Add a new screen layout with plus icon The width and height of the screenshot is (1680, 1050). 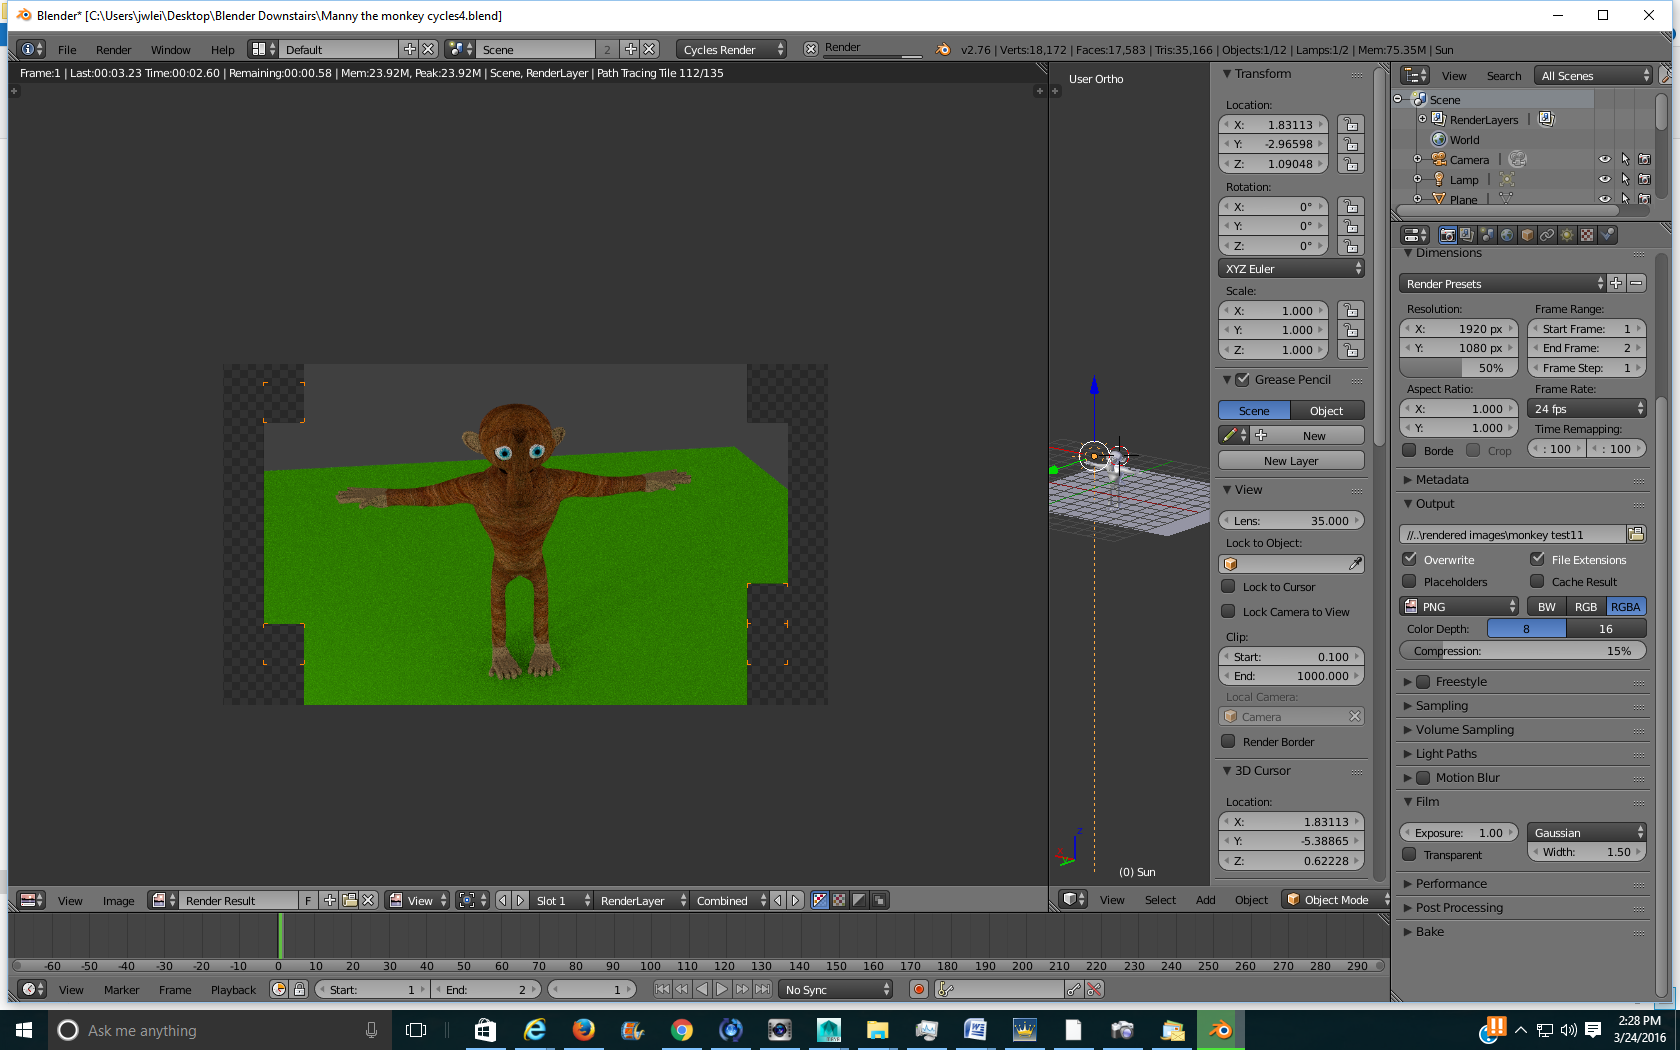click(x=409, y=49)
